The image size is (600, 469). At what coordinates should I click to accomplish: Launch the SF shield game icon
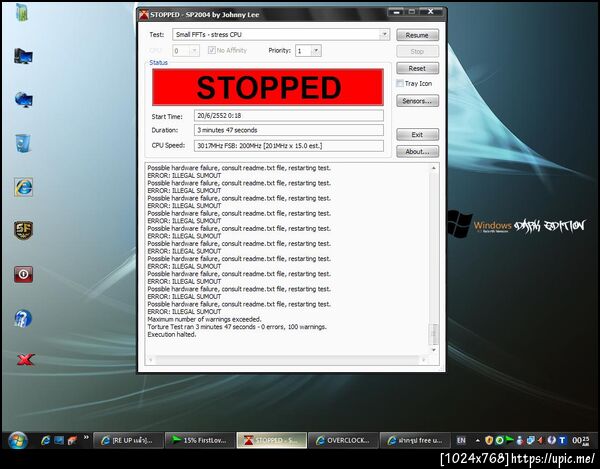point(24,230)
